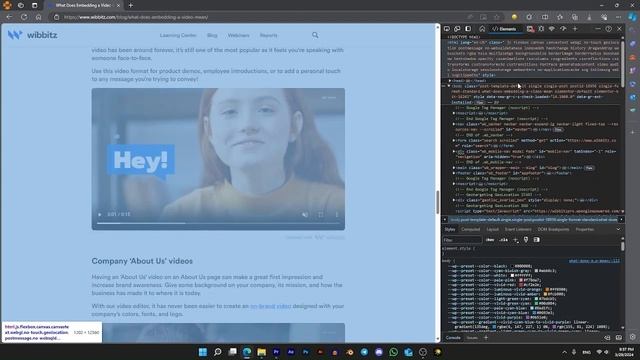Viewport: 640px width, 360px height.
Task: Click the video progress bar
Action: [x=218, y=223]
